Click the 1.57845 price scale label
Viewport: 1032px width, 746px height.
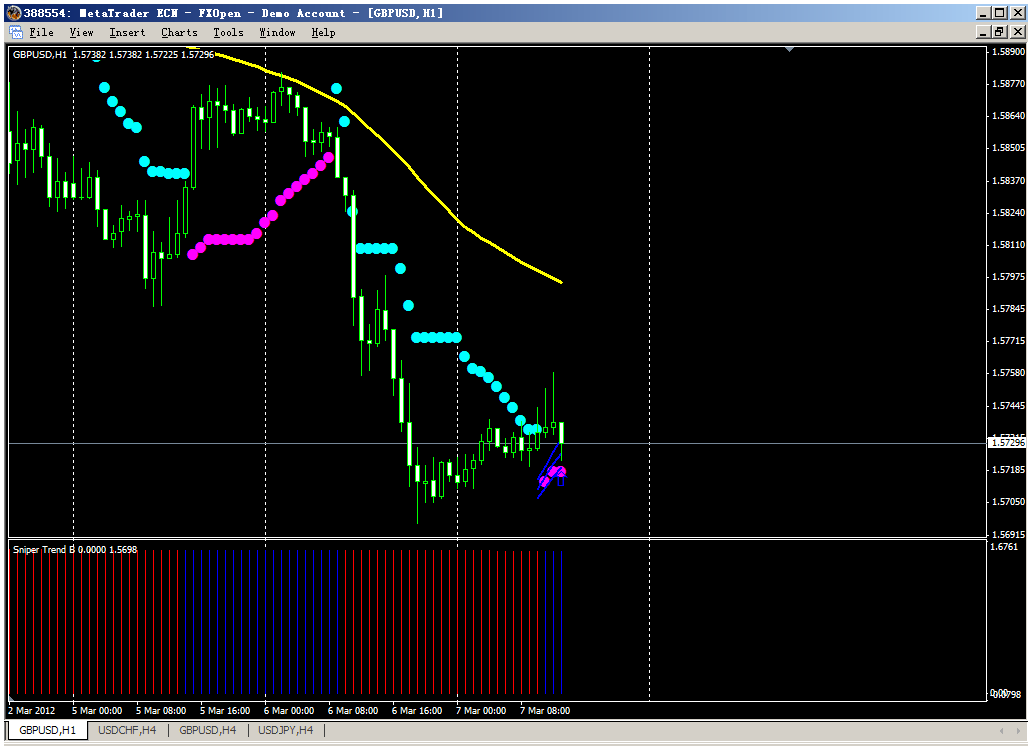1008,309
